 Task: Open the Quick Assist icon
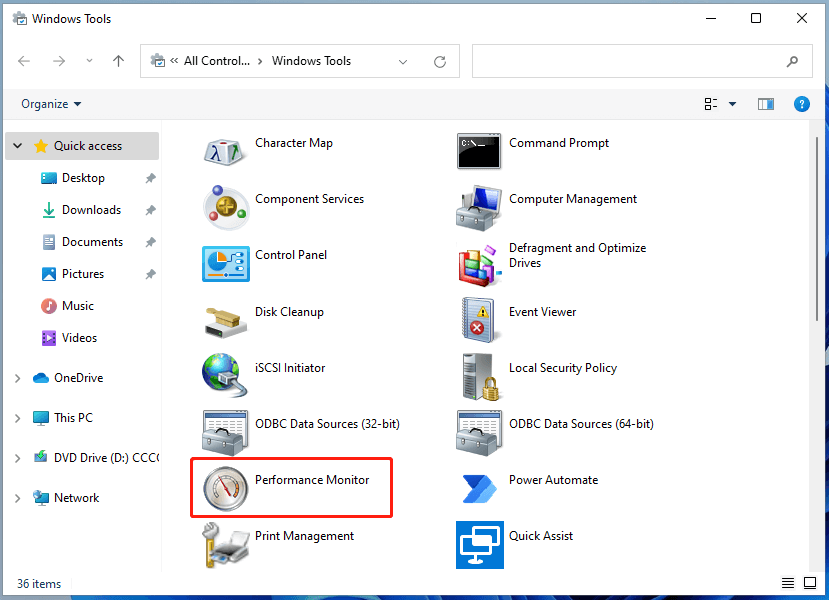[479, 544]
